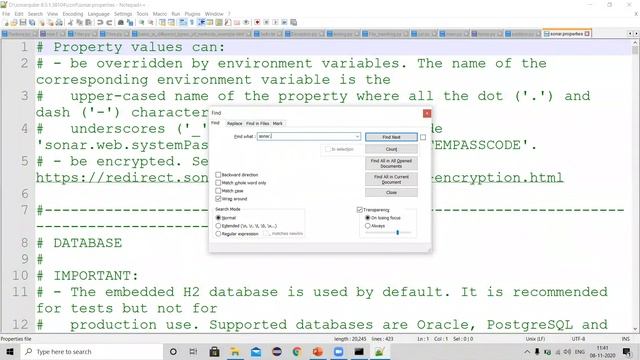Close the sonar.properties tab via its X

[587, 33]
